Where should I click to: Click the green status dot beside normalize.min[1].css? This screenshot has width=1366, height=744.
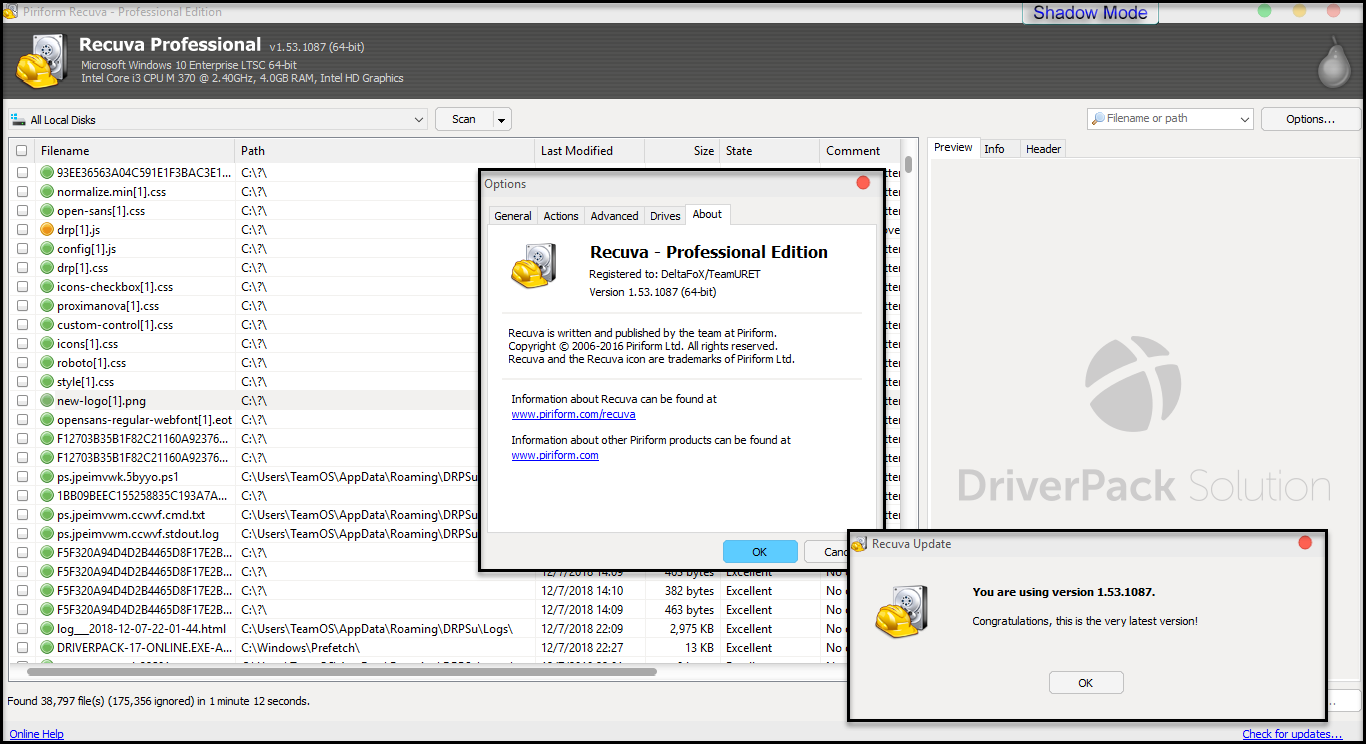pyautogui.click(x=46, y=192)
